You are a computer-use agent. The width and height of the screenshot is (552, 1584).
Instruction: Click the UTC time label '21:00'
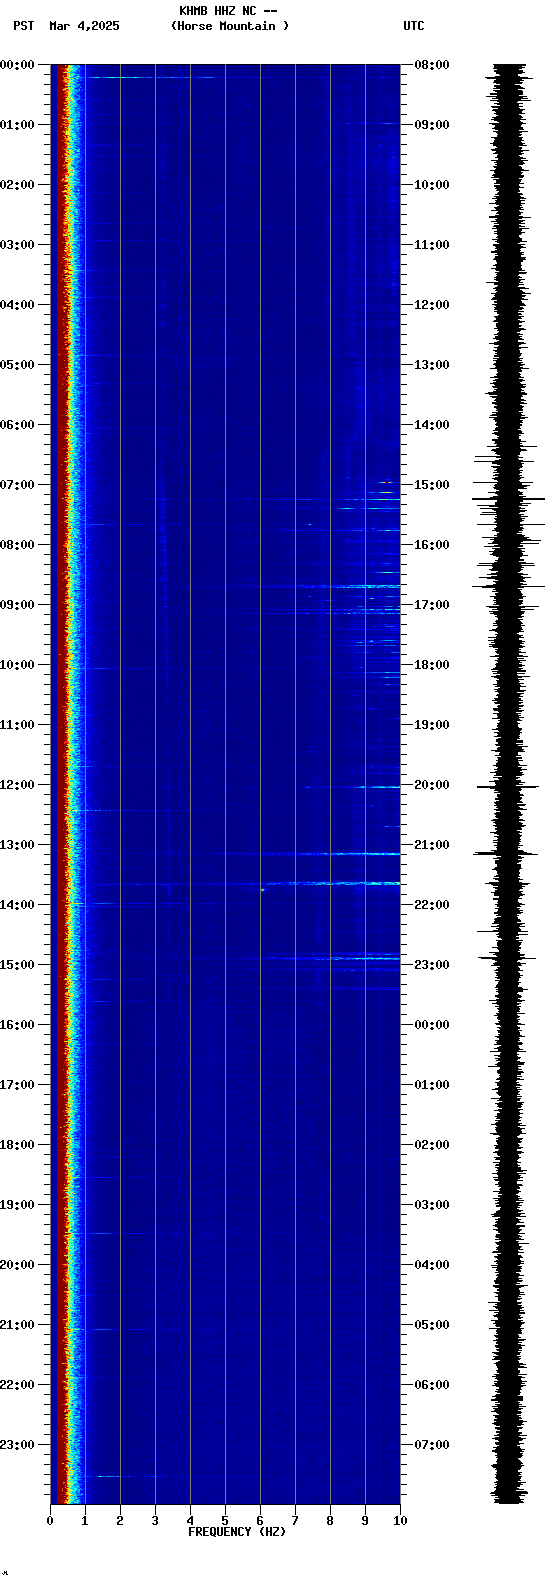point(432,845)
